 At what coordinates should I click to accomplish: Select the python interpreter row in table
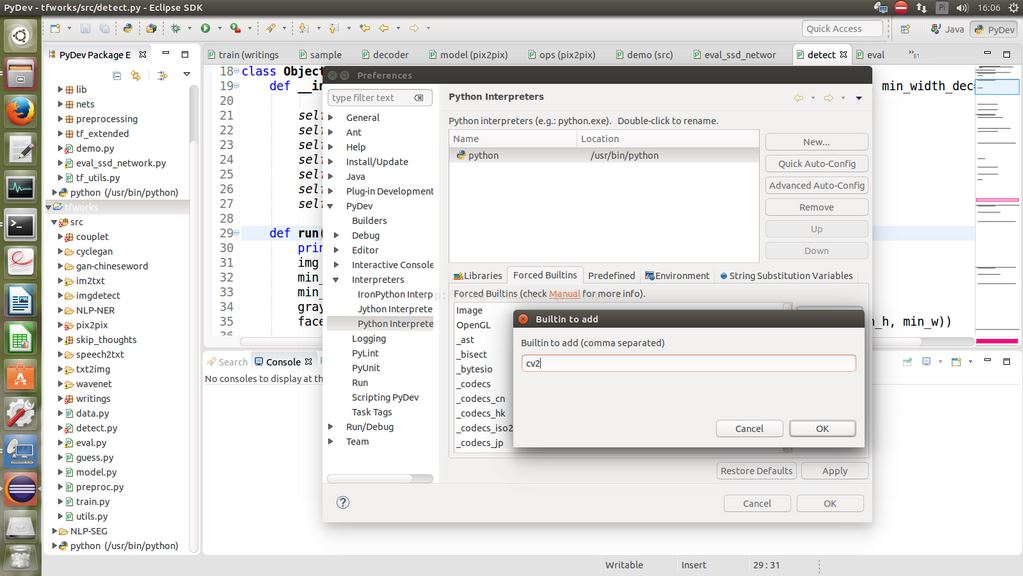pyautogui.click(x=603, y=155)
